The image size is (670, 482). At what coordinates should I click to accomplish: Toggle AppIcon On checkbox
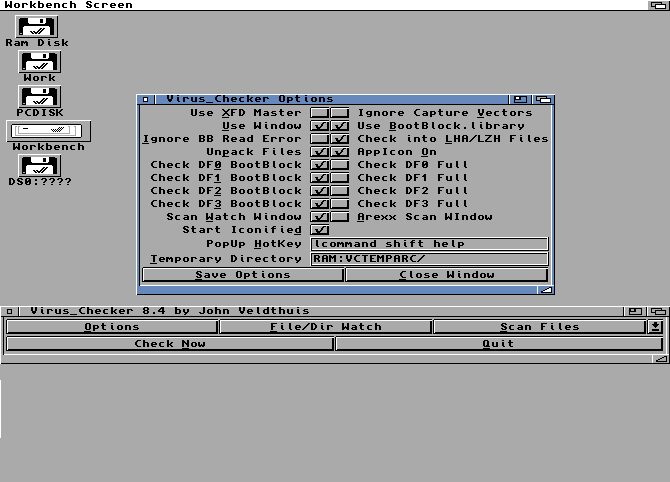pyautogui.click(x=340, y=152)
